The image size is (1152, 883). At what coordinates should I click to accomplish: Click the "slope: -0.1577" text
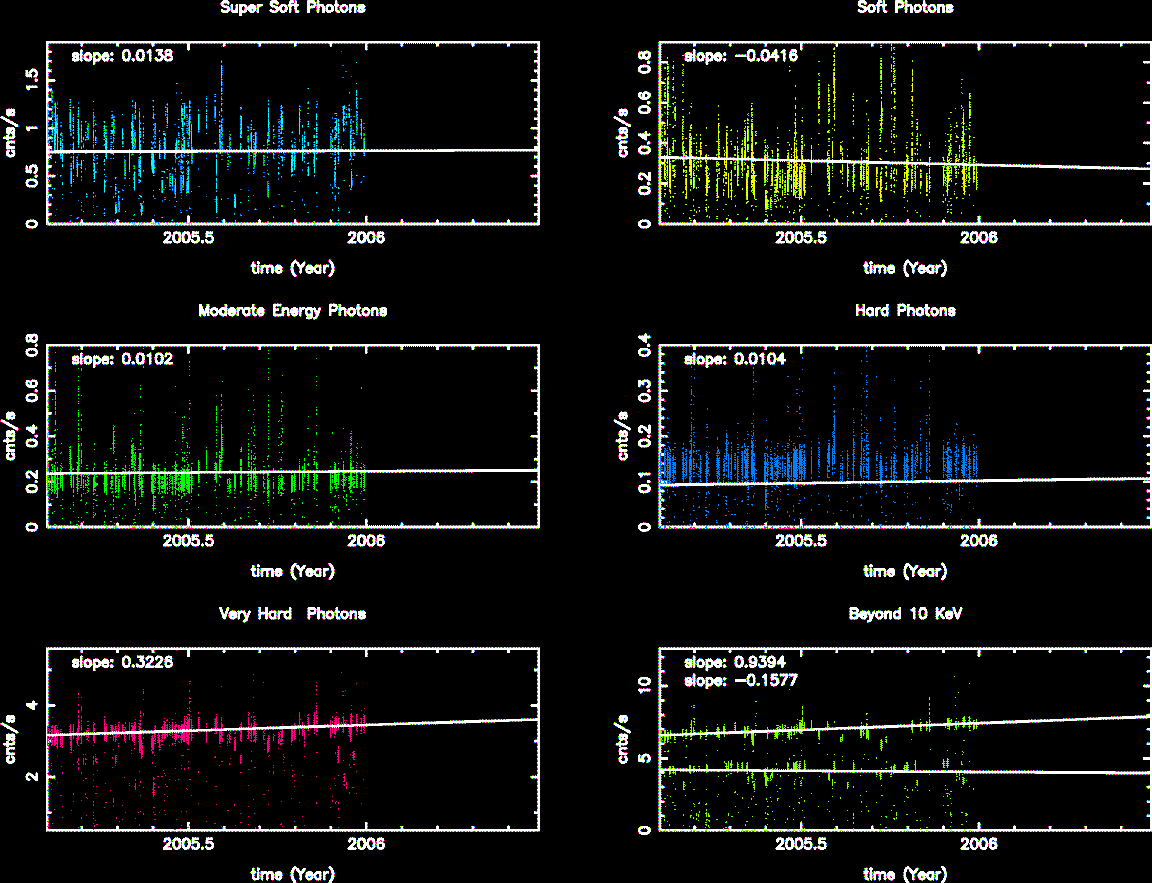point(740,680)
